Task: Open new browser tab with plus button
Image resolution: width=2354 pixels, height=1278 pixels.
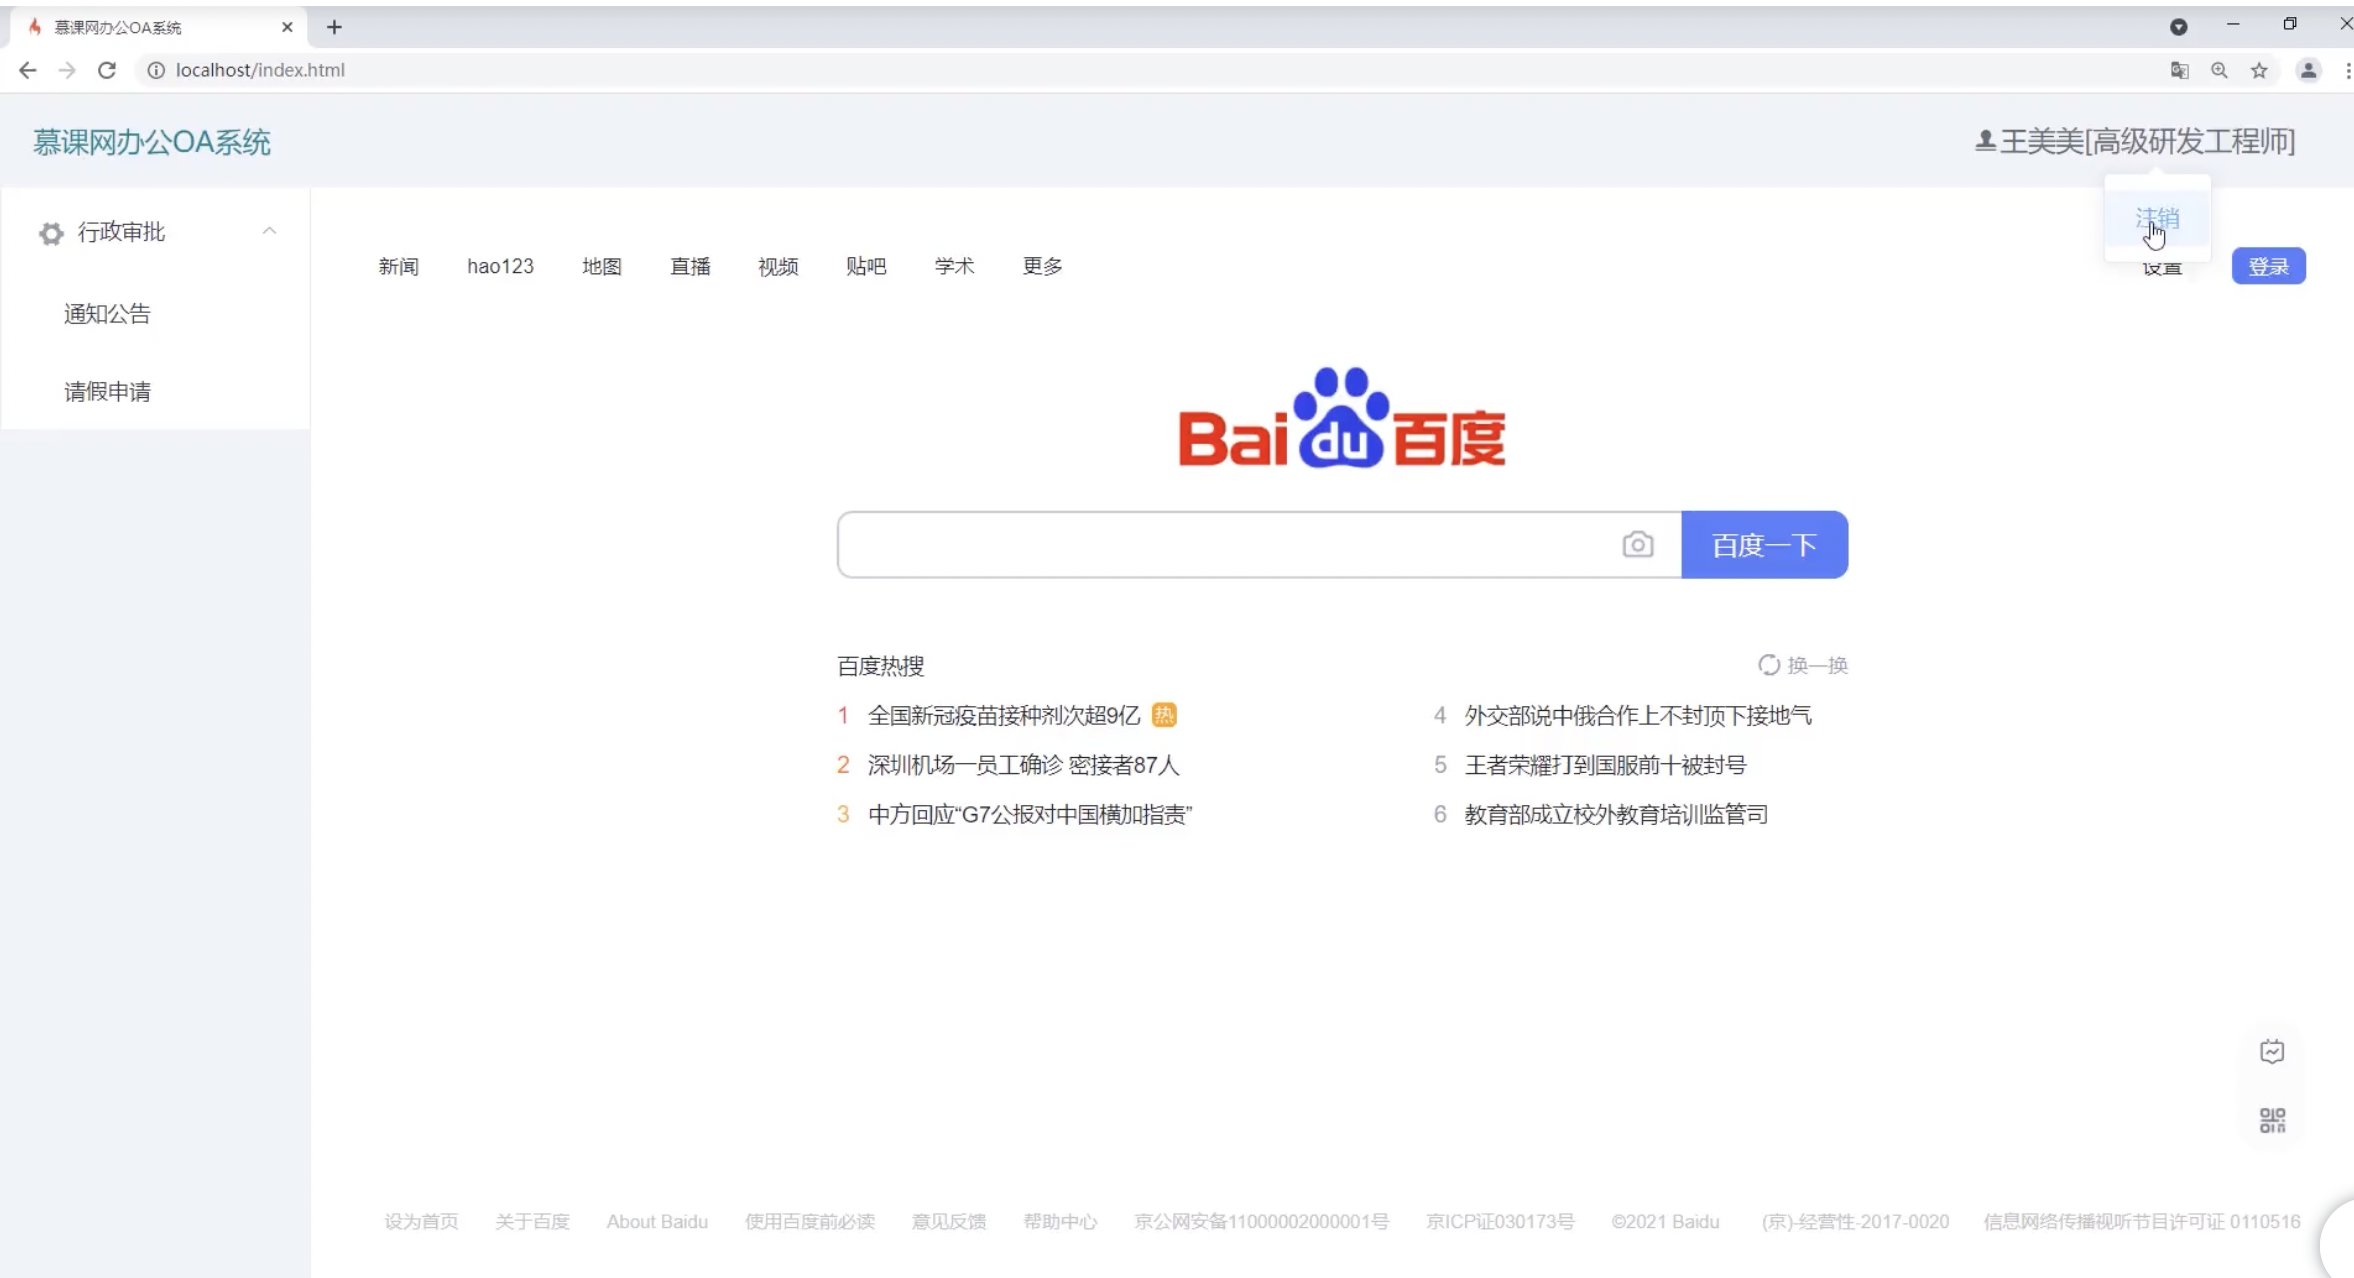Action: point(334,27)
